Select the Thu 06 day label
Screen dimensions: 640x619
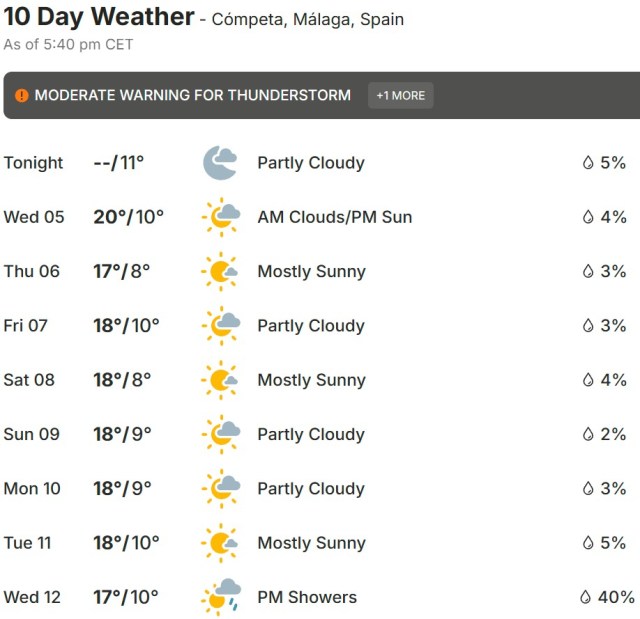coord(32,272)
